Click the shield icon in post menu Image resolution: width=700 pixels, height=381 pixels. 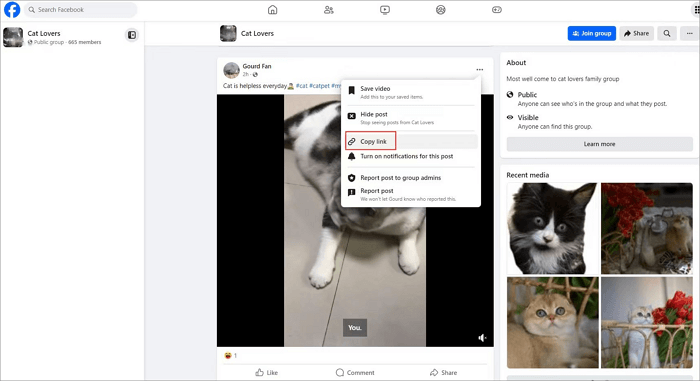pos(352,178)
